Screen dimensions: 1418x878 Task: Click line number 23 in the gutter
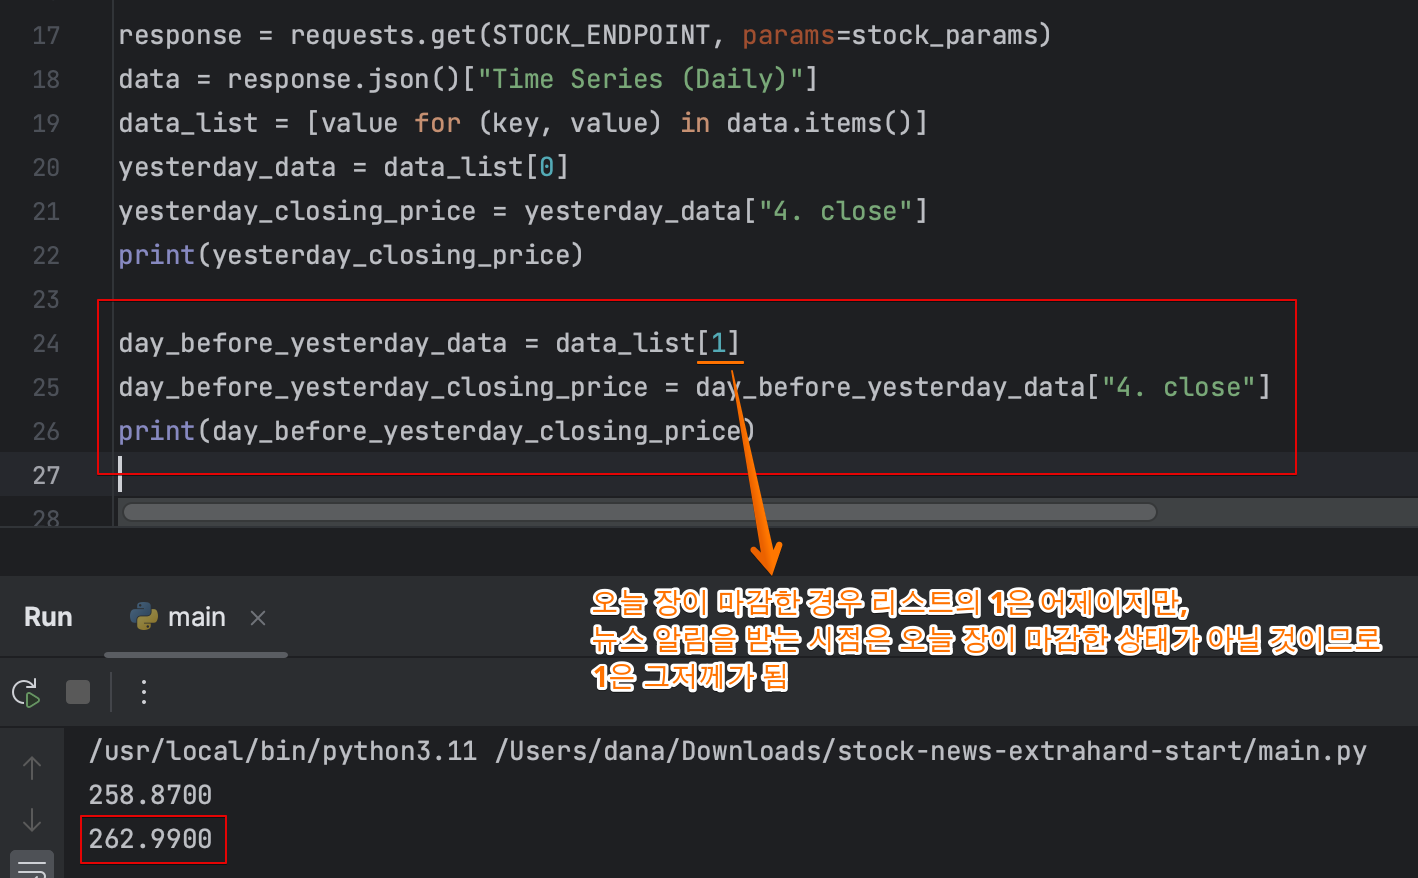[46, 300]
